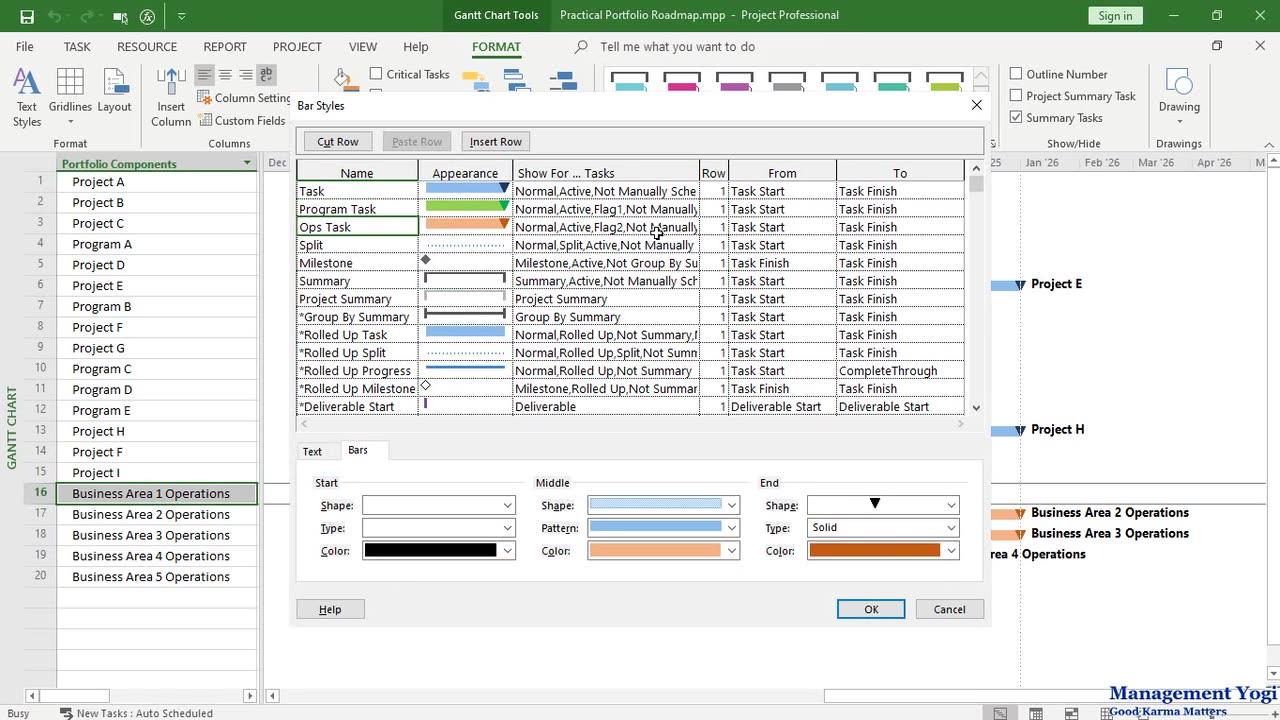Select the Program C task row
This screenshot has height=720, width=1280.
157,369
